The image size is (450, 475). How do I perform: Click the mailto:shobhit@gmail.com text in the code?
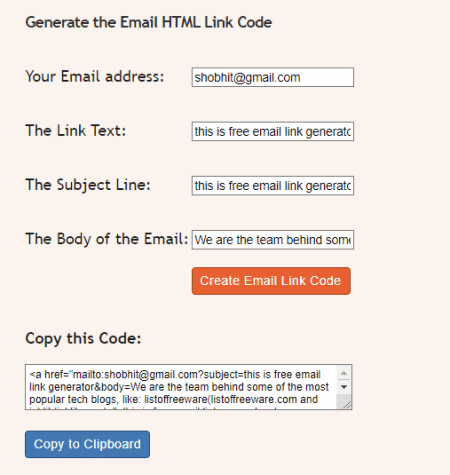(x=136, y=375)
